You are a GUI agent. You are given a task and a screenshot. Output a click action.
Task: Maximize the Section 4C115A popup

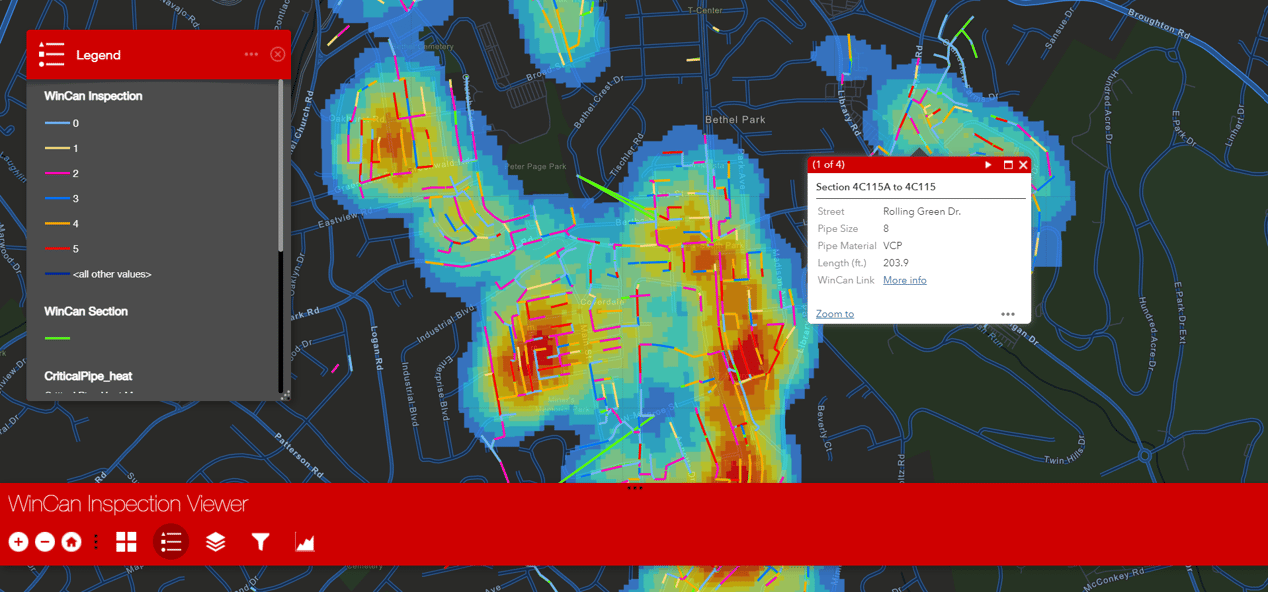(x=1007, y=164)
